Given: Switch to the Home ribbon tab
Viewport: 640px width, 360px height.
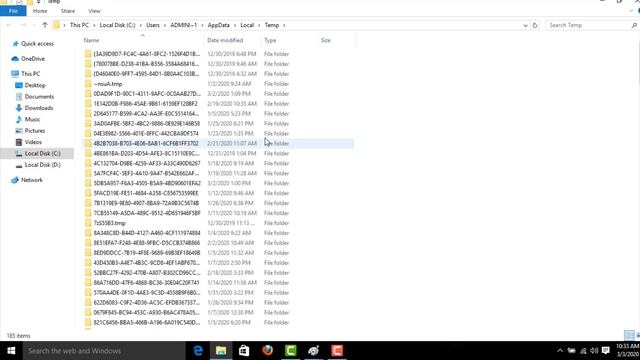Looking at the screenshot, I should [x=40, y=11].
